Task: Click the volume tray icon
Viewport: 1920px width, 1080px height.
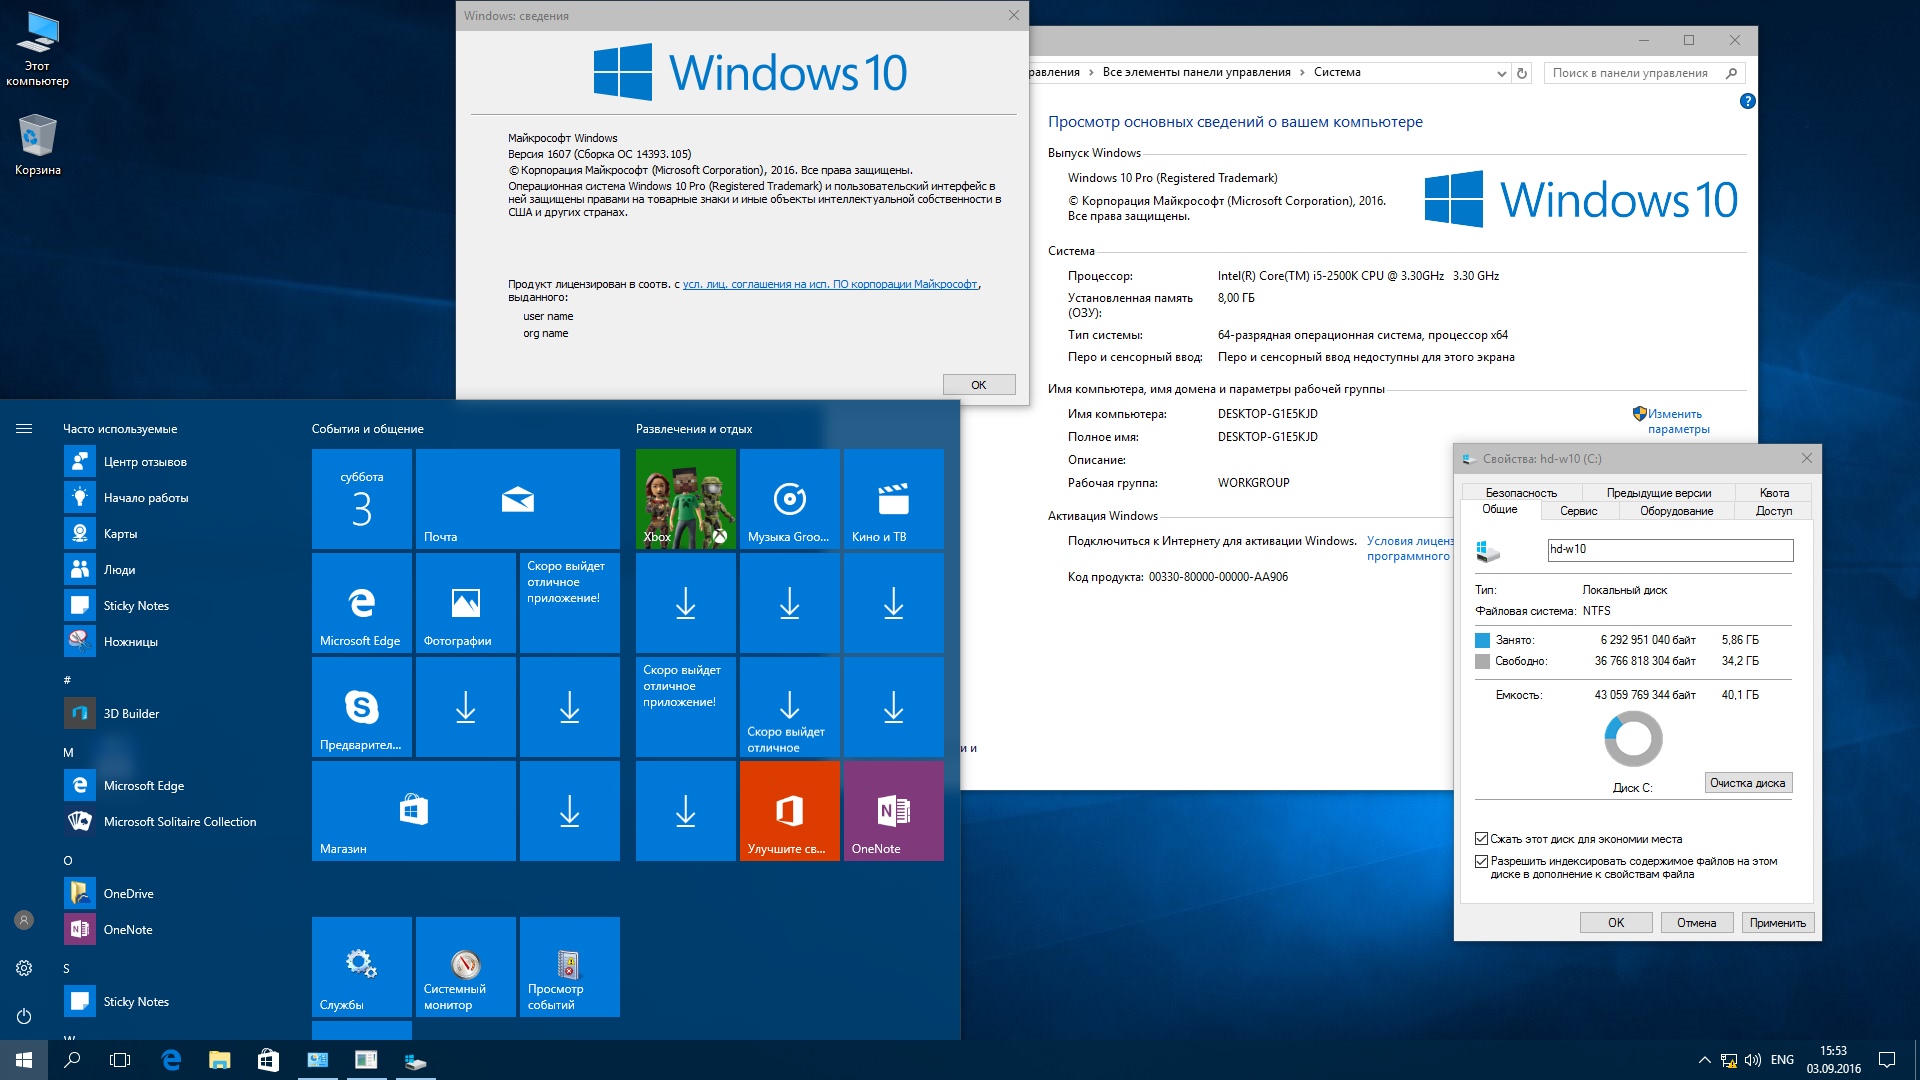Action: (x=1752, y=1060)
